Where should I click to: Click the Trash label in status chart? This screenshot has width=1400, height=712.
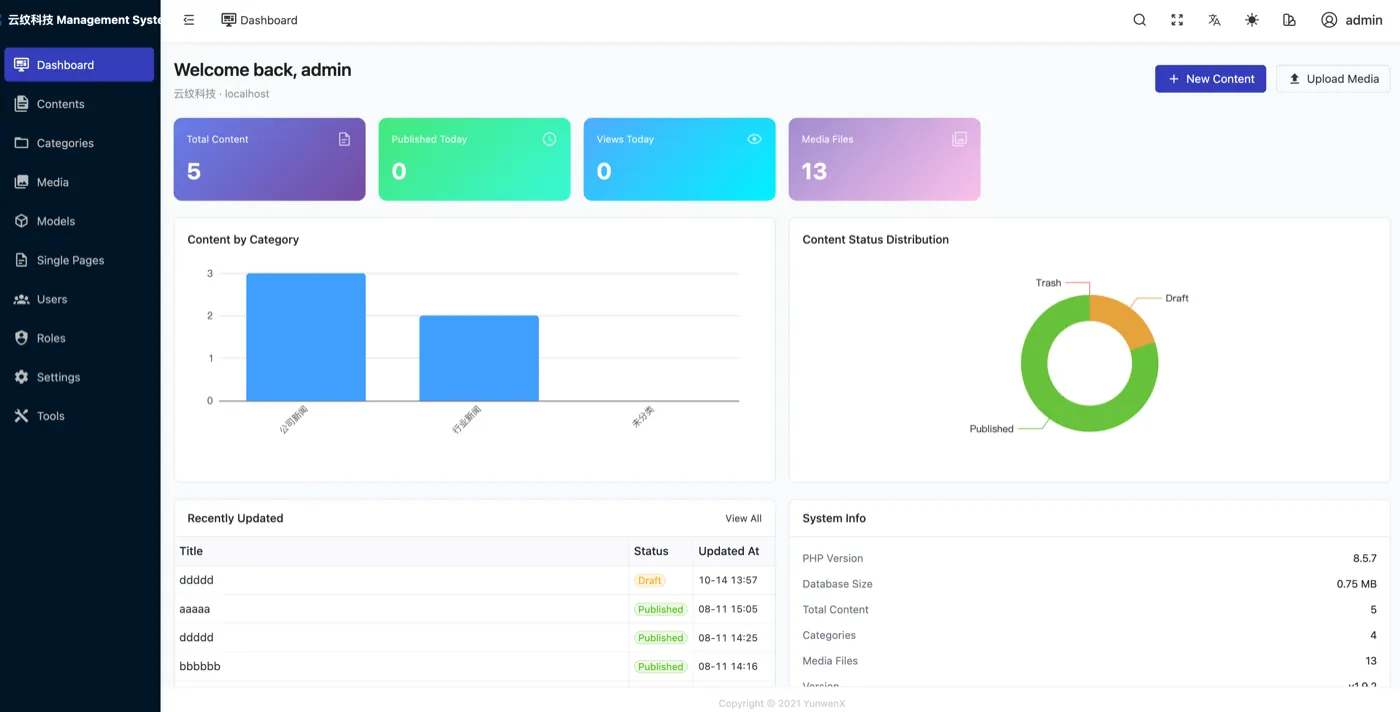1048,283
